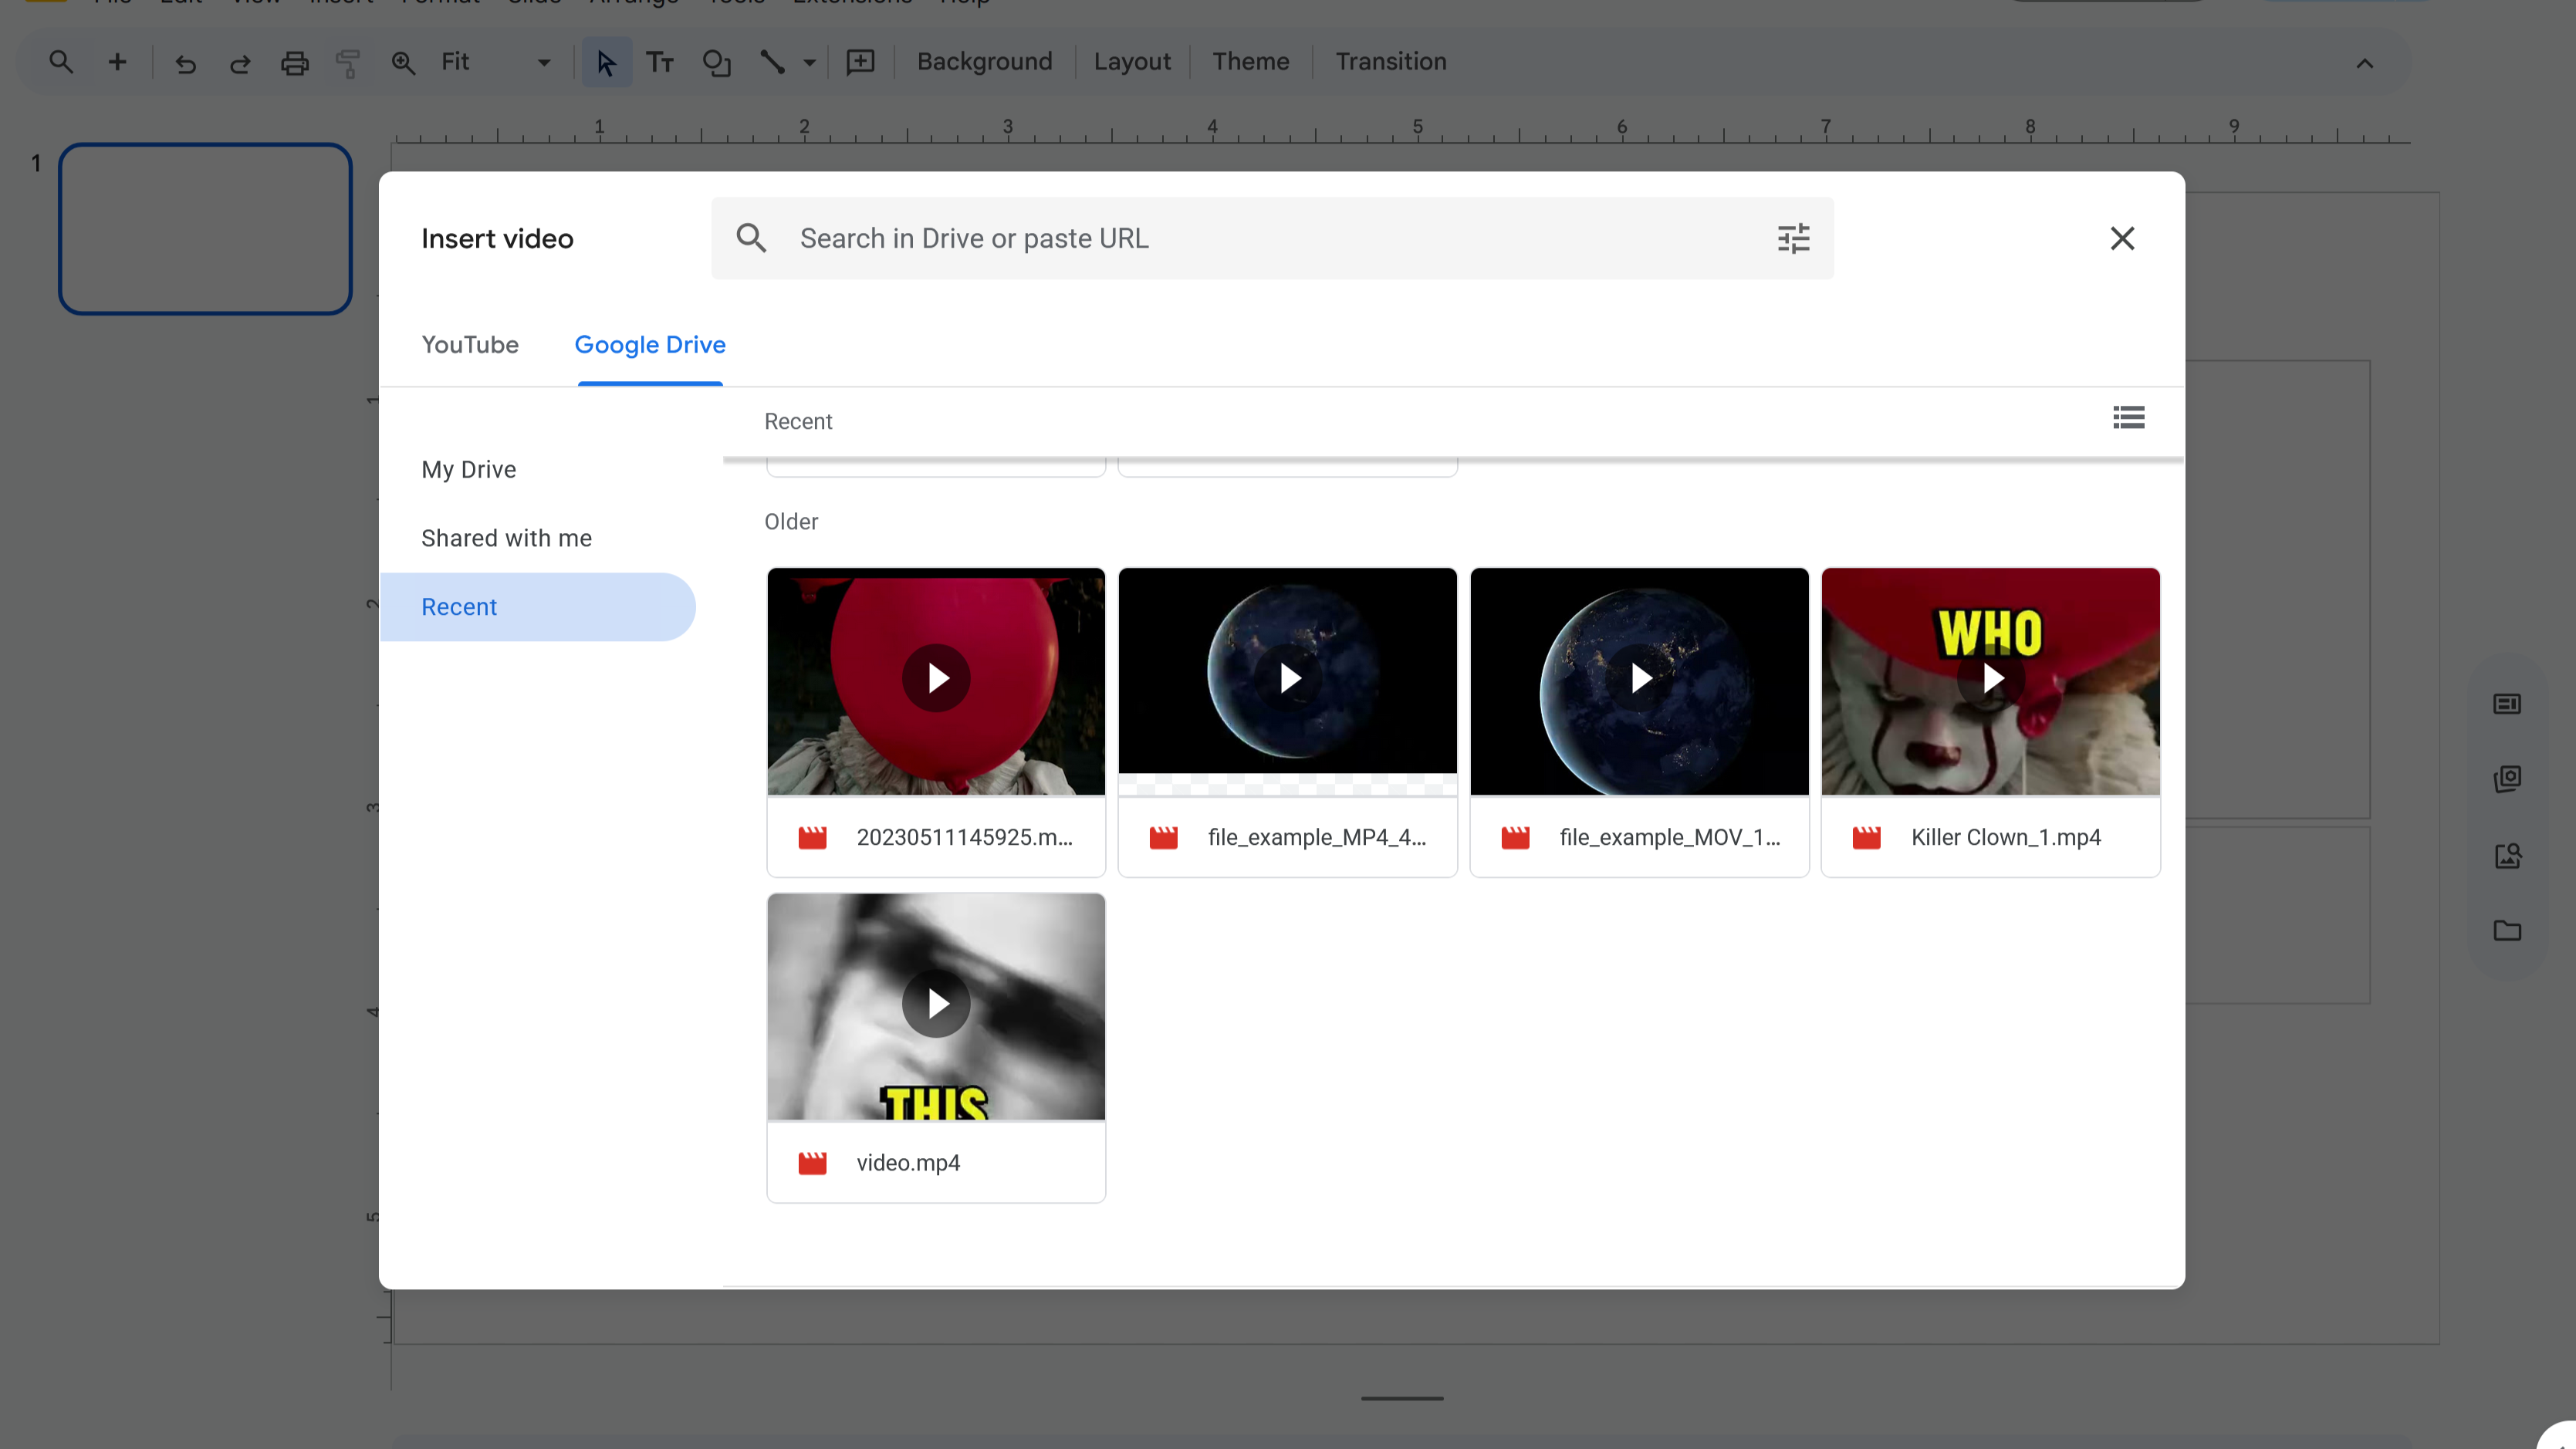Select the line tool
Screen dimensions: 2576x1449
(772, 63)
